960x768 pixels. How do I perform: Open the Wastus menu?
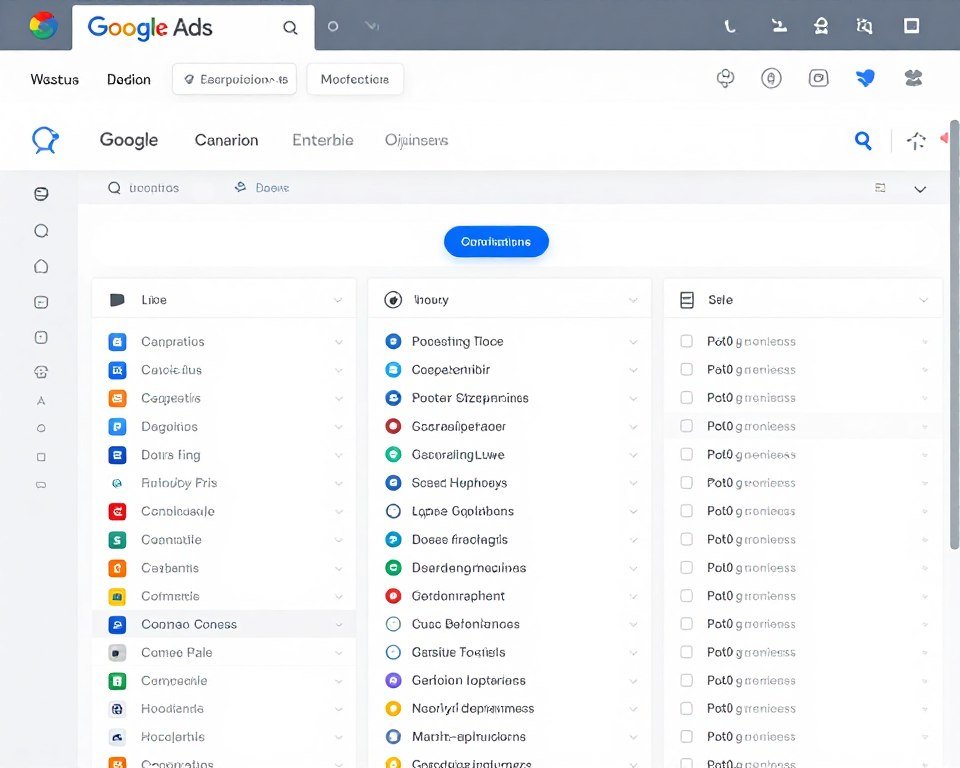pyautogui.click(x=54, y=80)
